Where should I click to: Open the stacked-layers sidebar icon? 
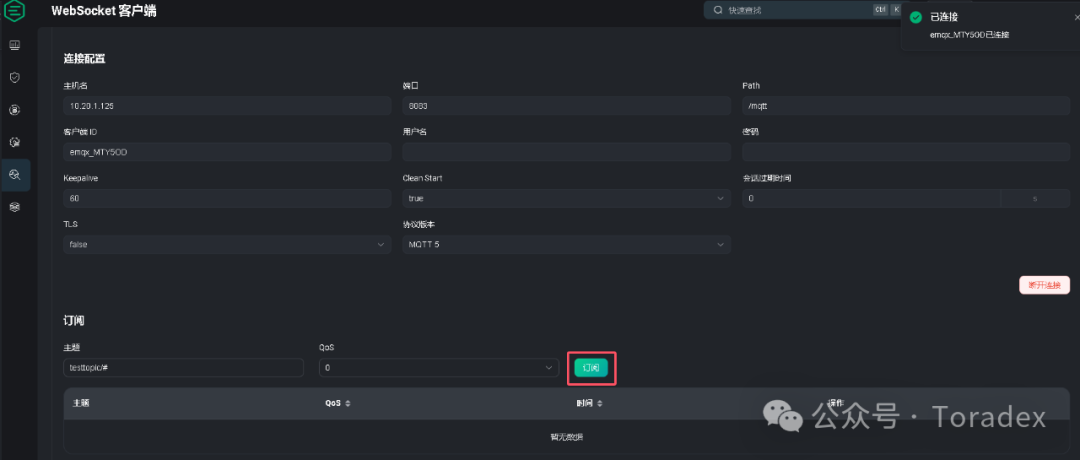pos(14,207)
